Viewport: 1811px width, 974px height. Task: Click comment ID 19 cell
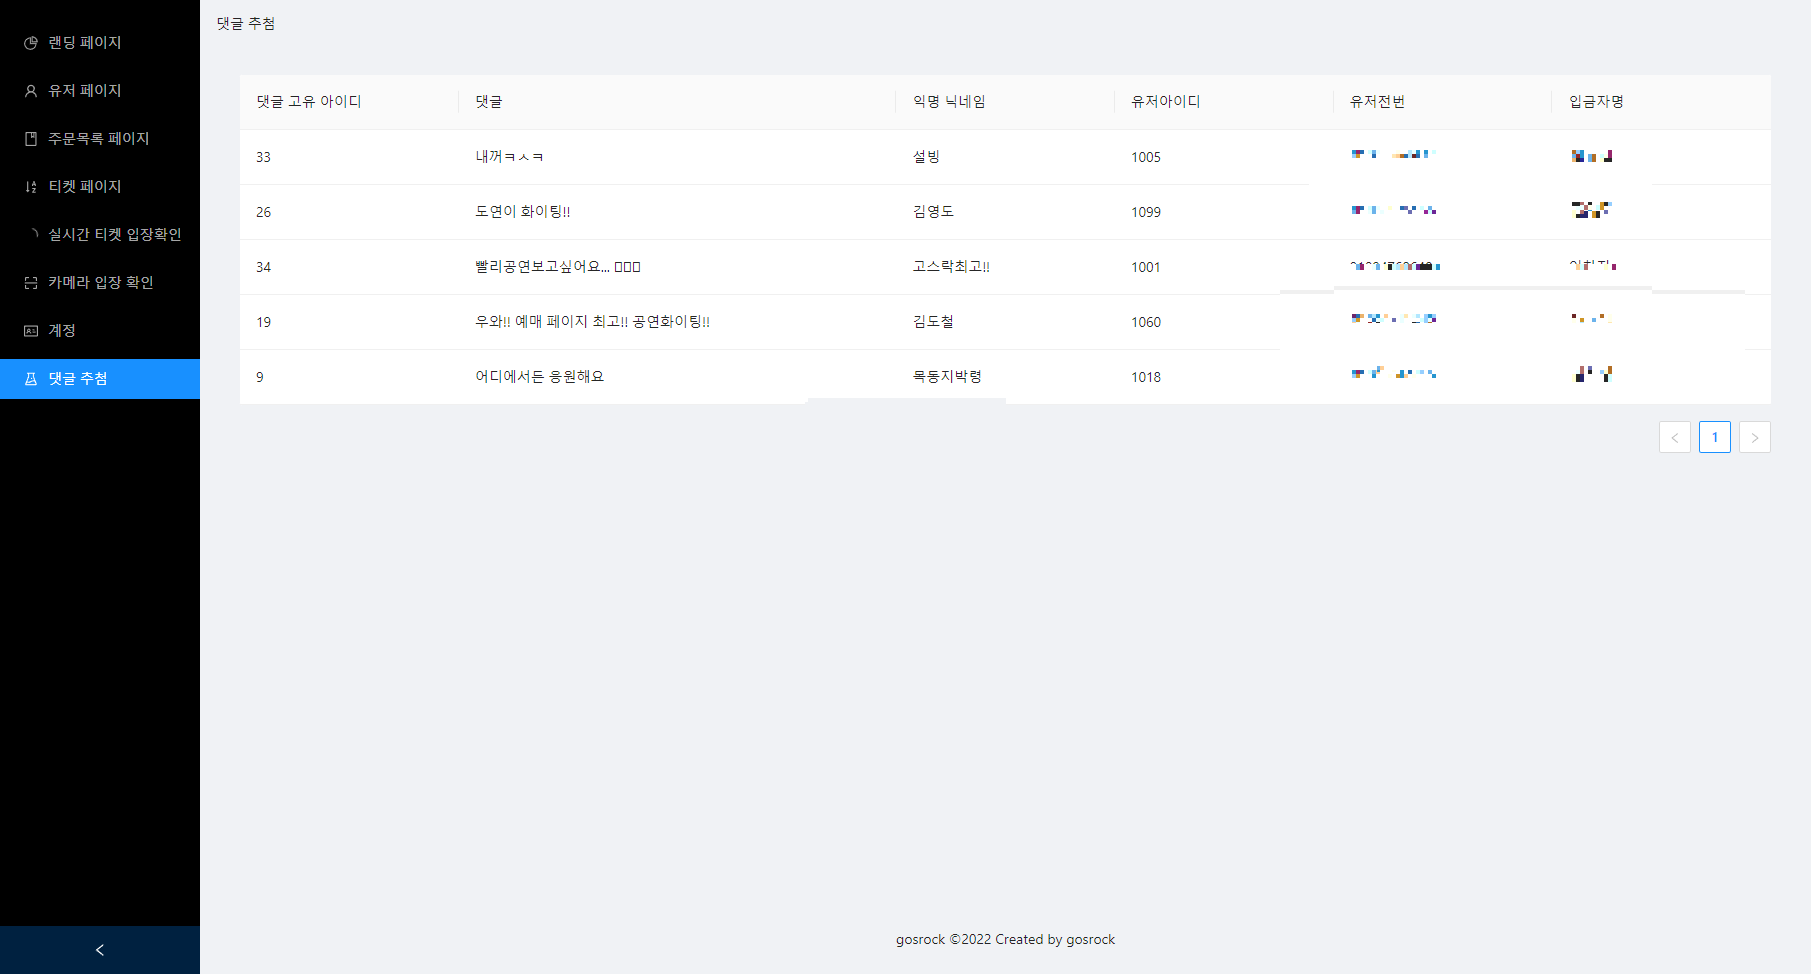tap(349, 322)
